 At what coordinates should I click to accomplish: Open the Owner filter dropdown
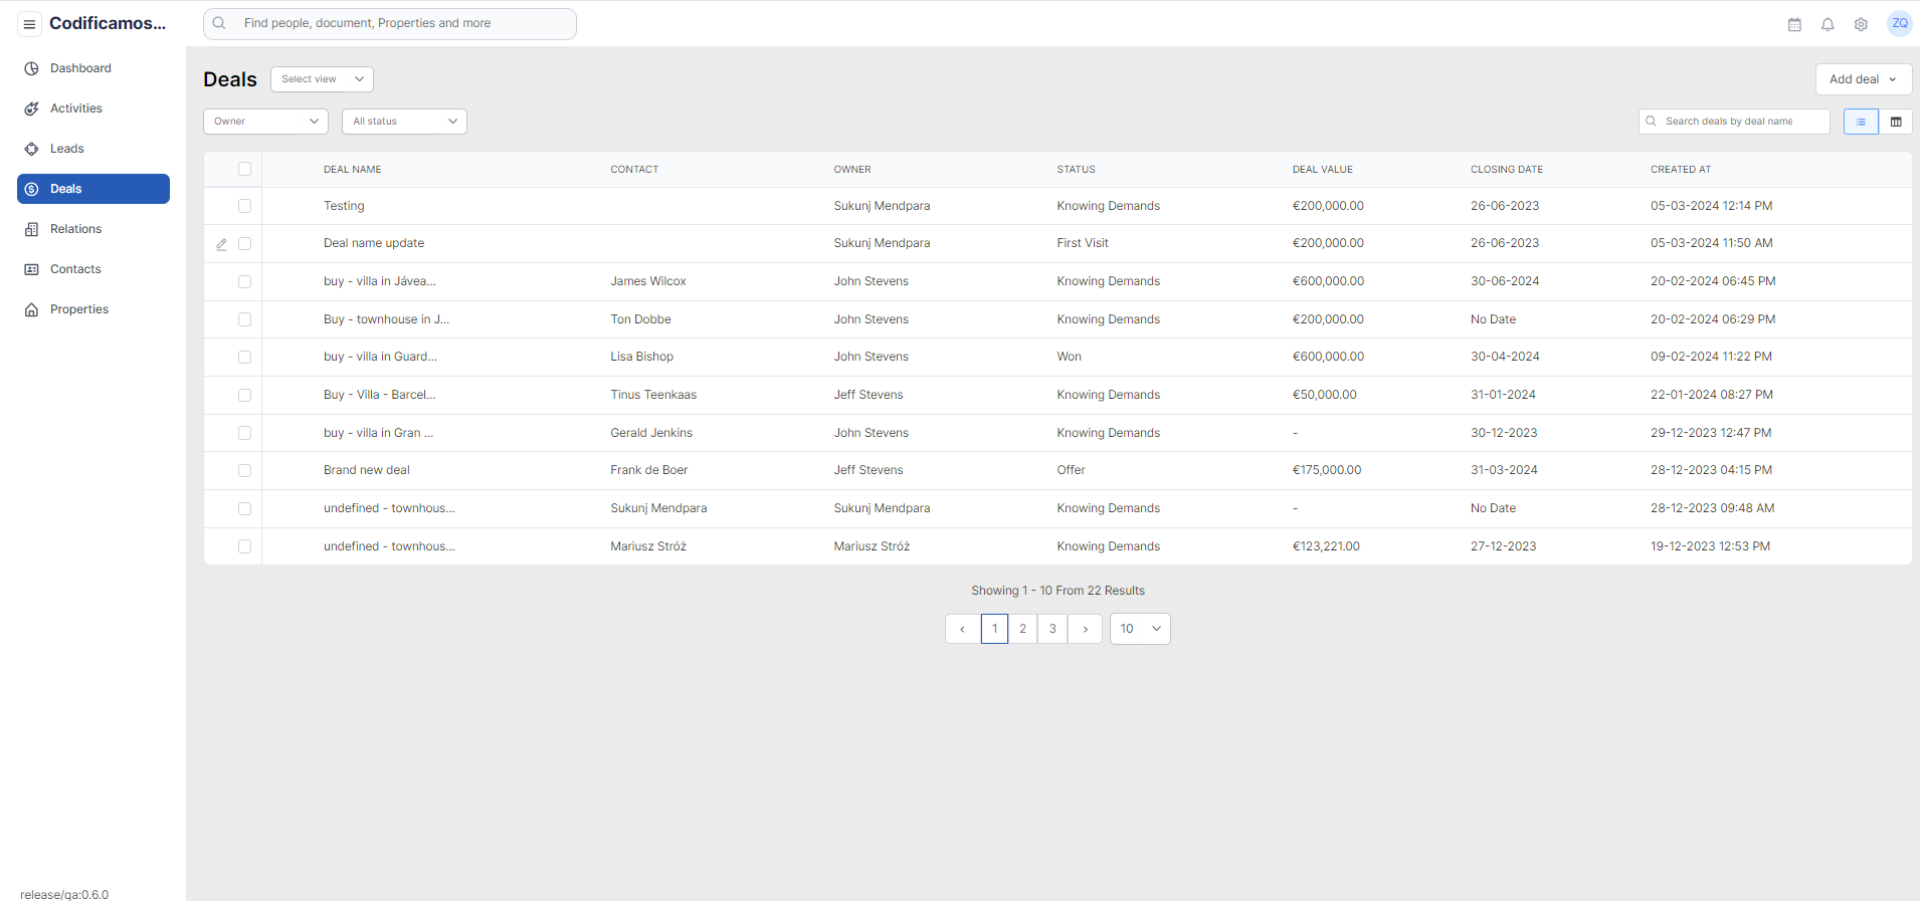click(x=265, y=121)
